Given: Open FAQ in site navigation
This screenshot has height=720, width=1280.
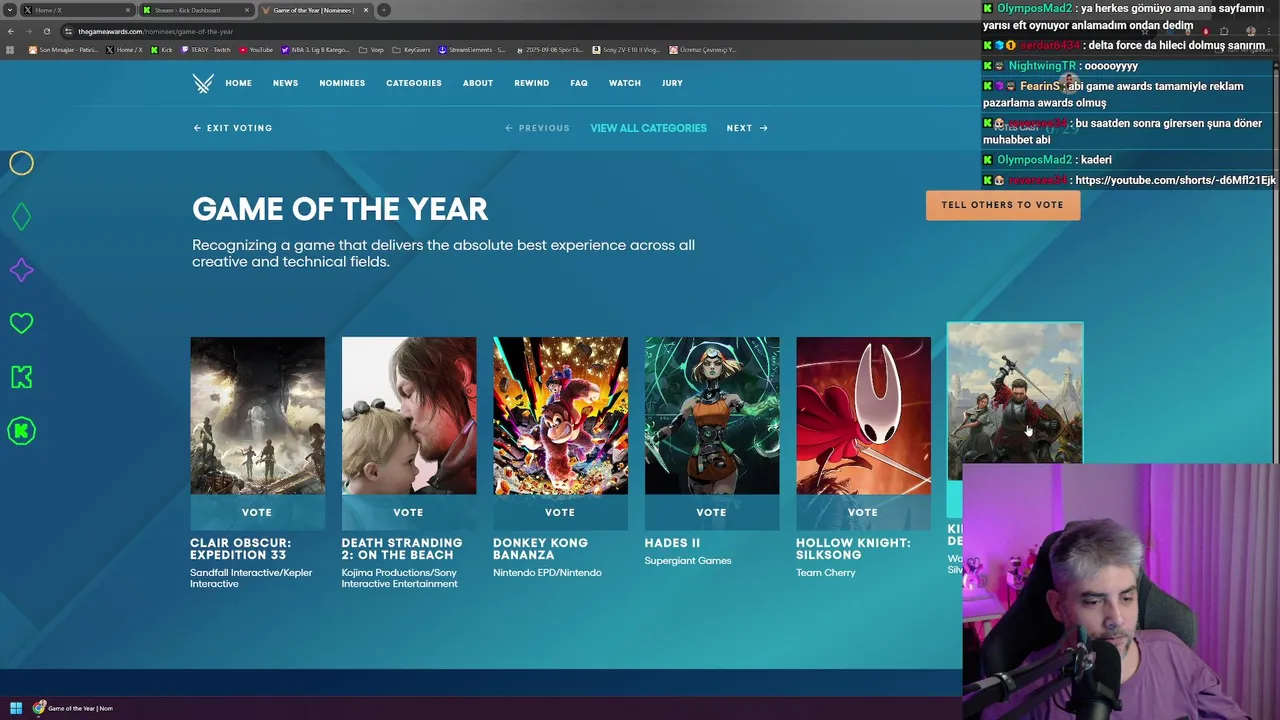Looking at the screenshot, I should (579, 83).
